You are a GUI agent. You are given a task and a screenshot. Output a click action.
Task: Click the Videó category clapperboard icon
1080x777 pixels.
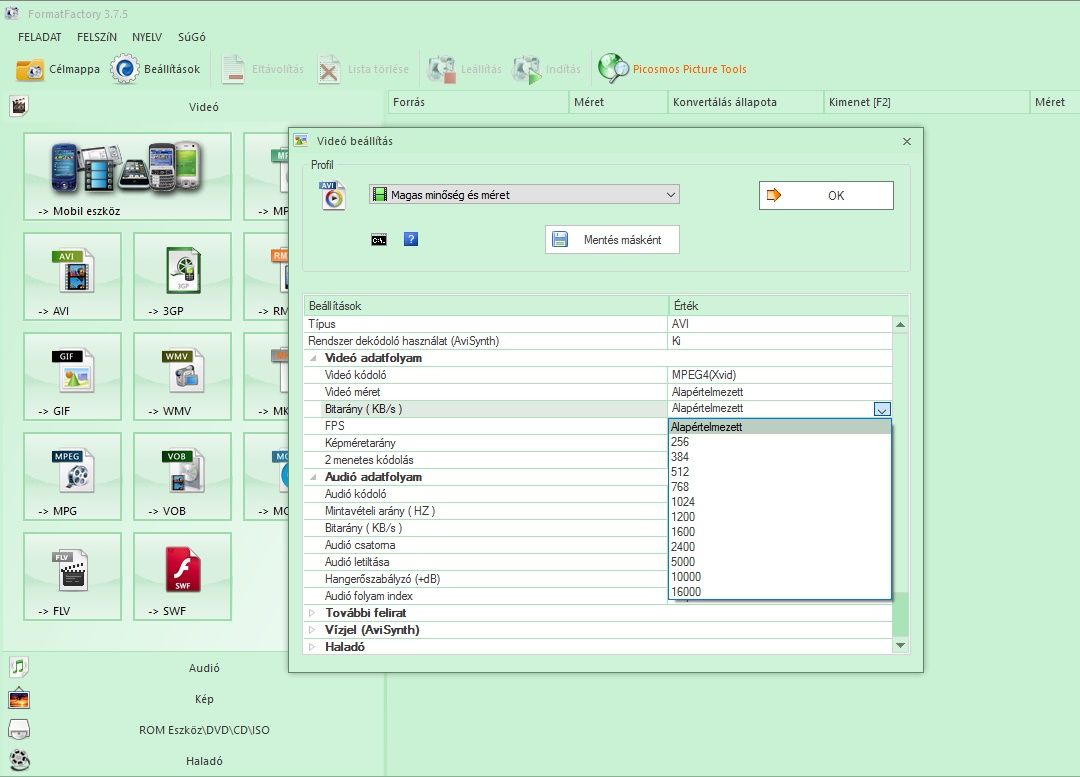pyautogui.click(x=19, y=106)
